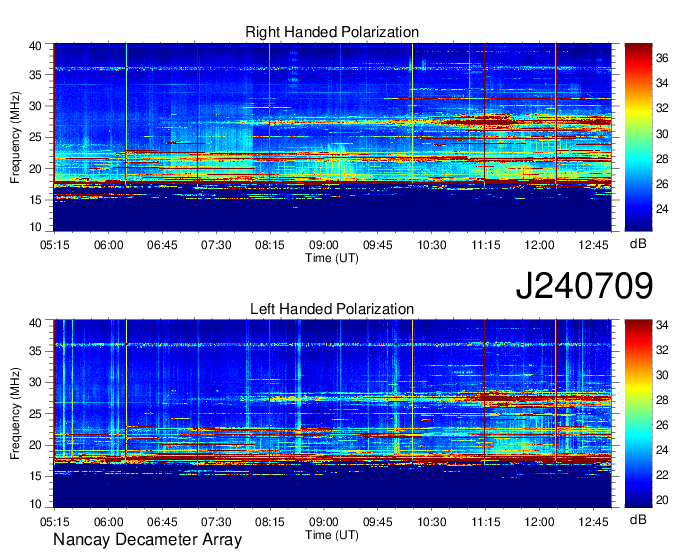Viewport: 680px width, 552px height.
Task: Click the 25 MHz tick of the Right Handed plot
Action: (36, 138)
